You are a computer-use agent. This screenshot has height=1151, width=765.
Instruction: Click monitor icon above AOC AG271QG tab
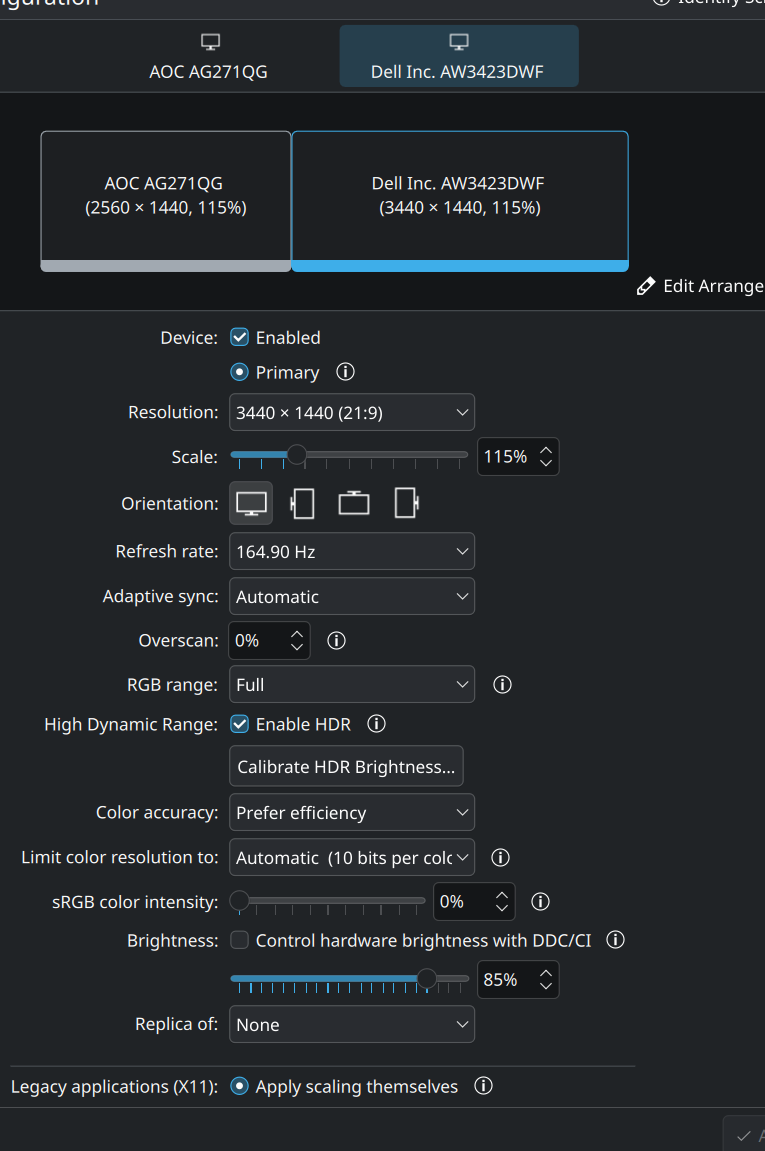pos(210,43)
